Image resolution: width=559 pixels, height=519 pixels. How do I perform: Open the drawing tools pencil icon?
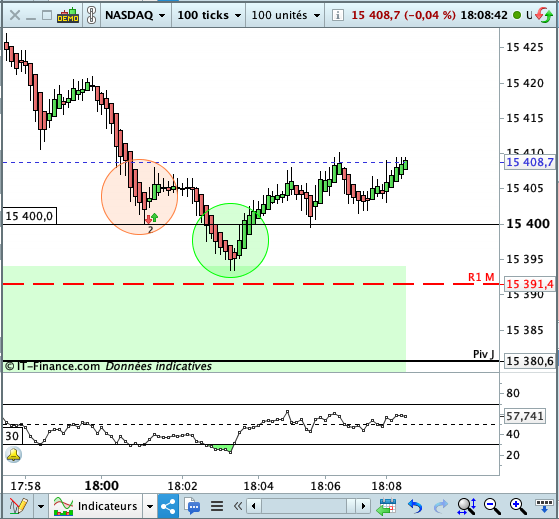click(18, 506)
